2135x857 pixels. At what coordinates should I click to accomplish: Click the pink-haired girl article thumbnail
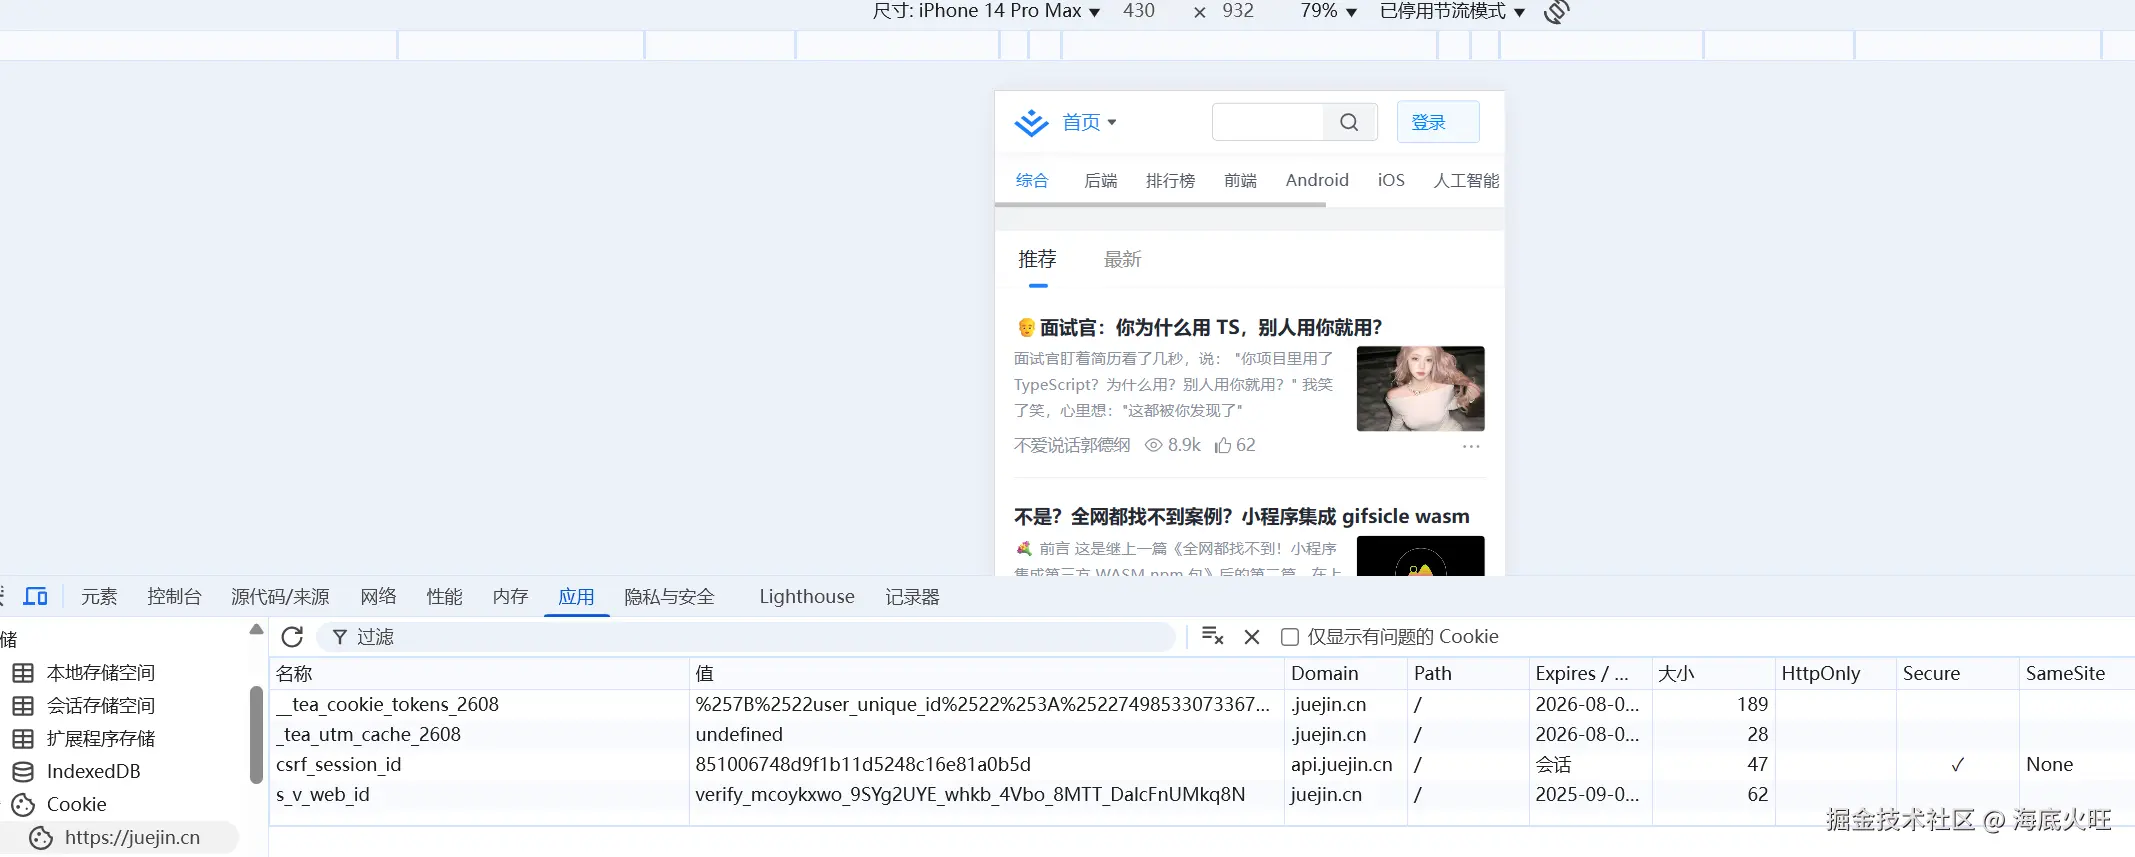tap(1420, 389)
